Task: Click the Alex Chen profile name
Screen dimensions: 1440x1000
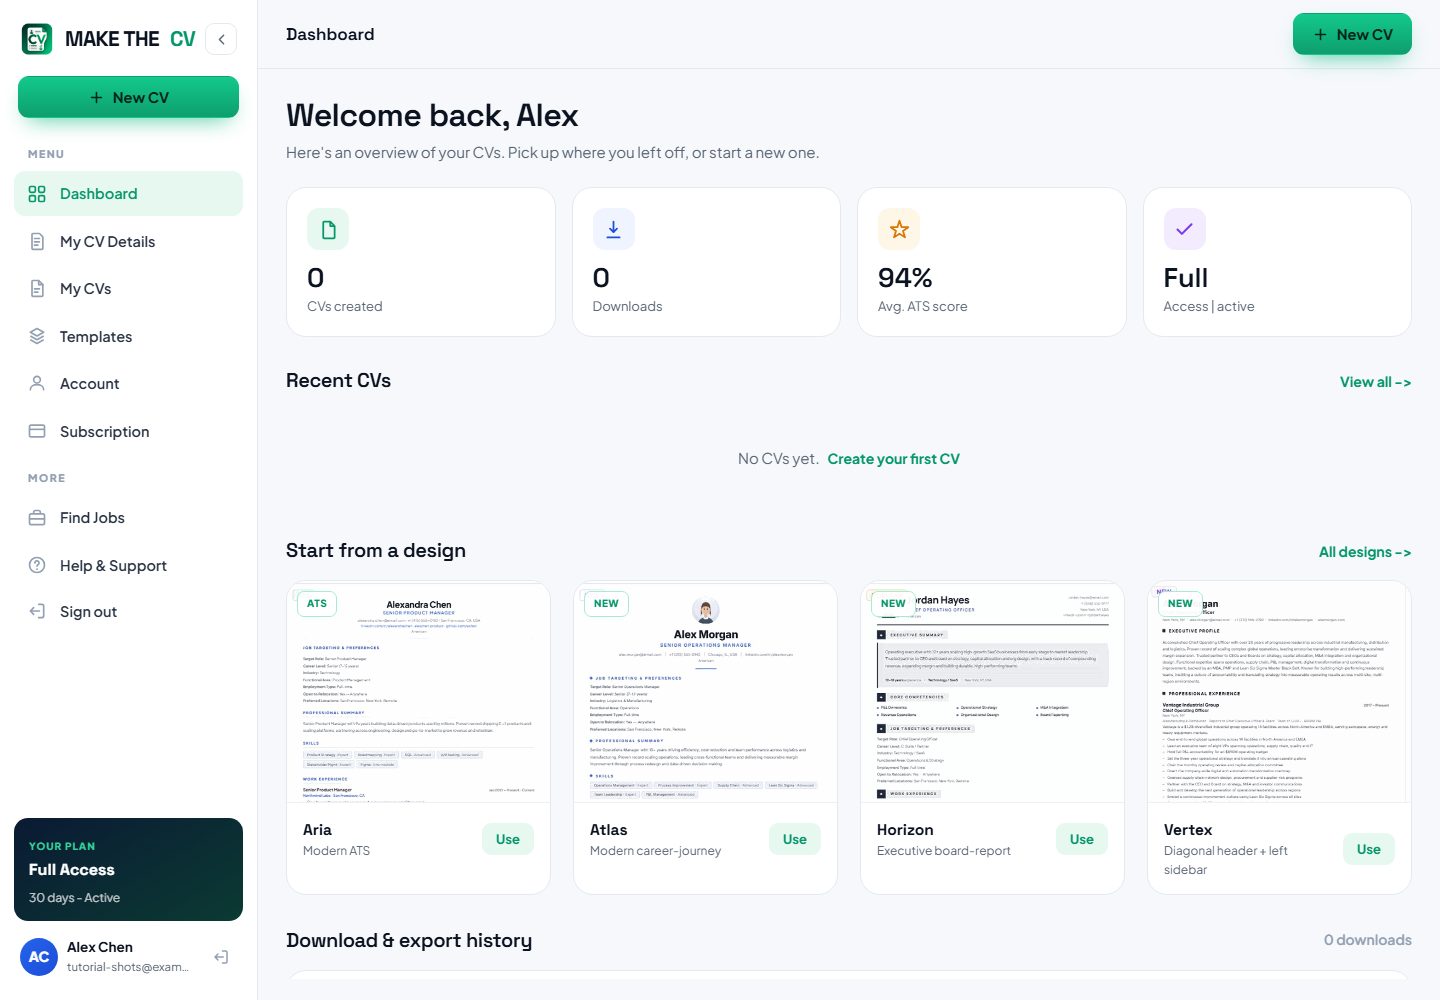Action: [x=100, y=947]
